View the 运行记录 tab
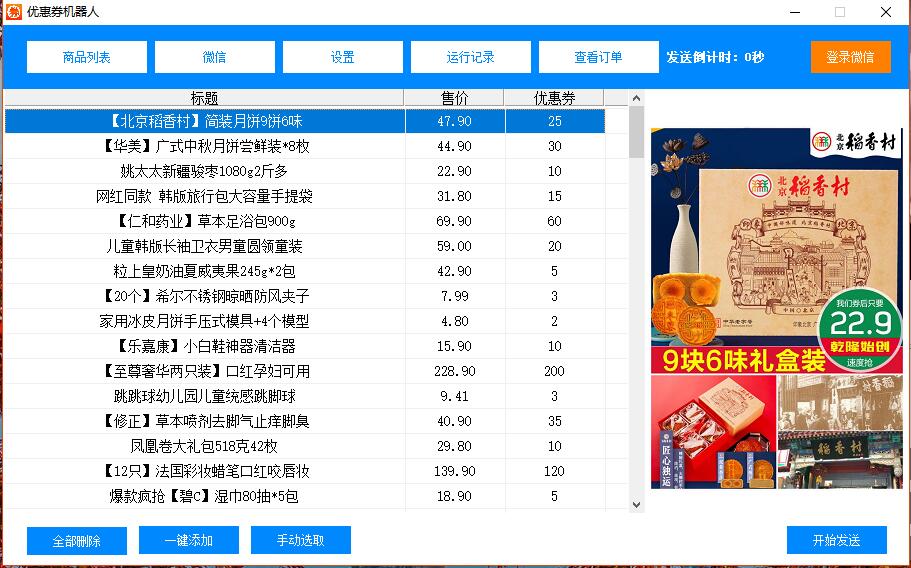 pyautogui.click(x=471, y=57)
